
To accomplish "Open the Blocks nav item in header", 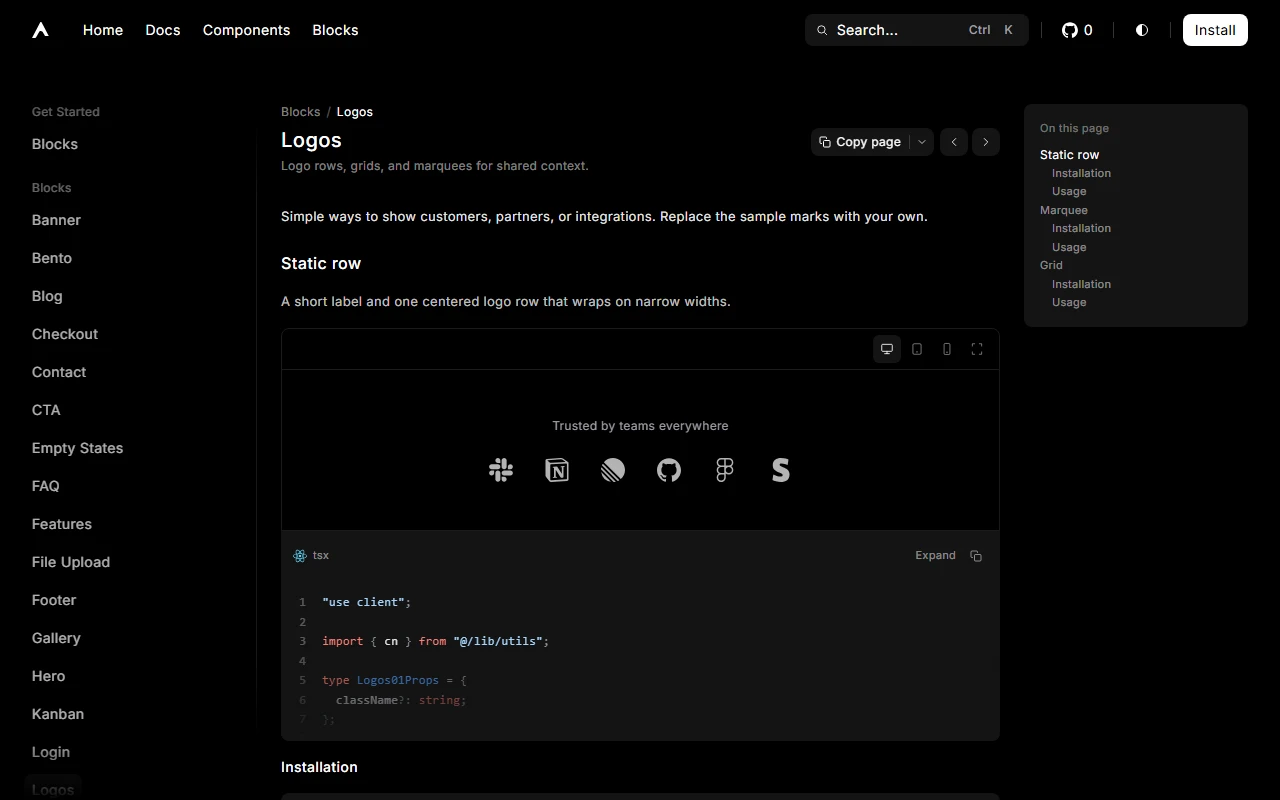I will [335, 30].
